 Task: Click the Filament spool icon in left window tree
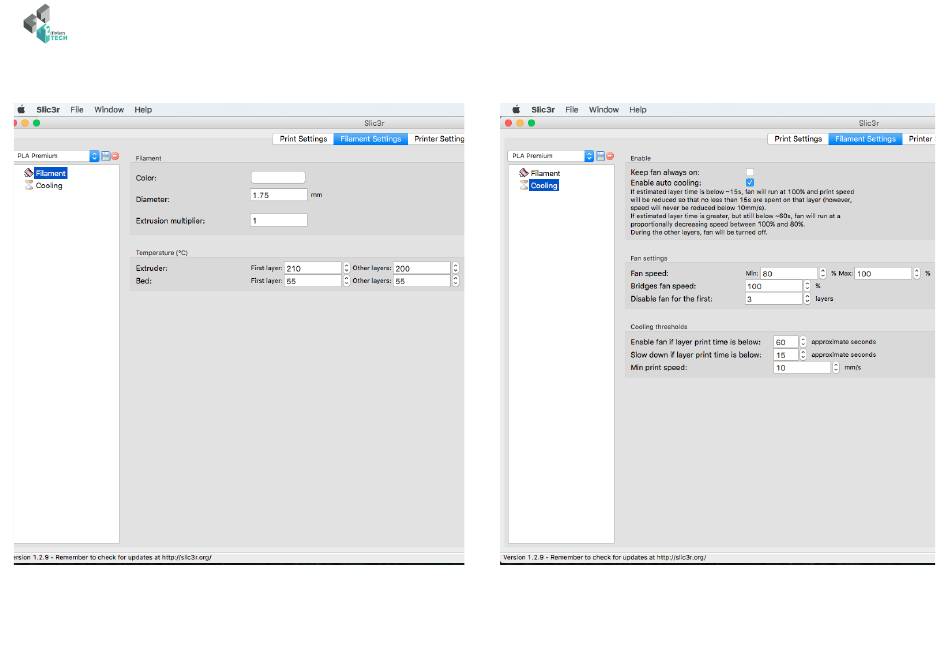(x=28, y=173)
